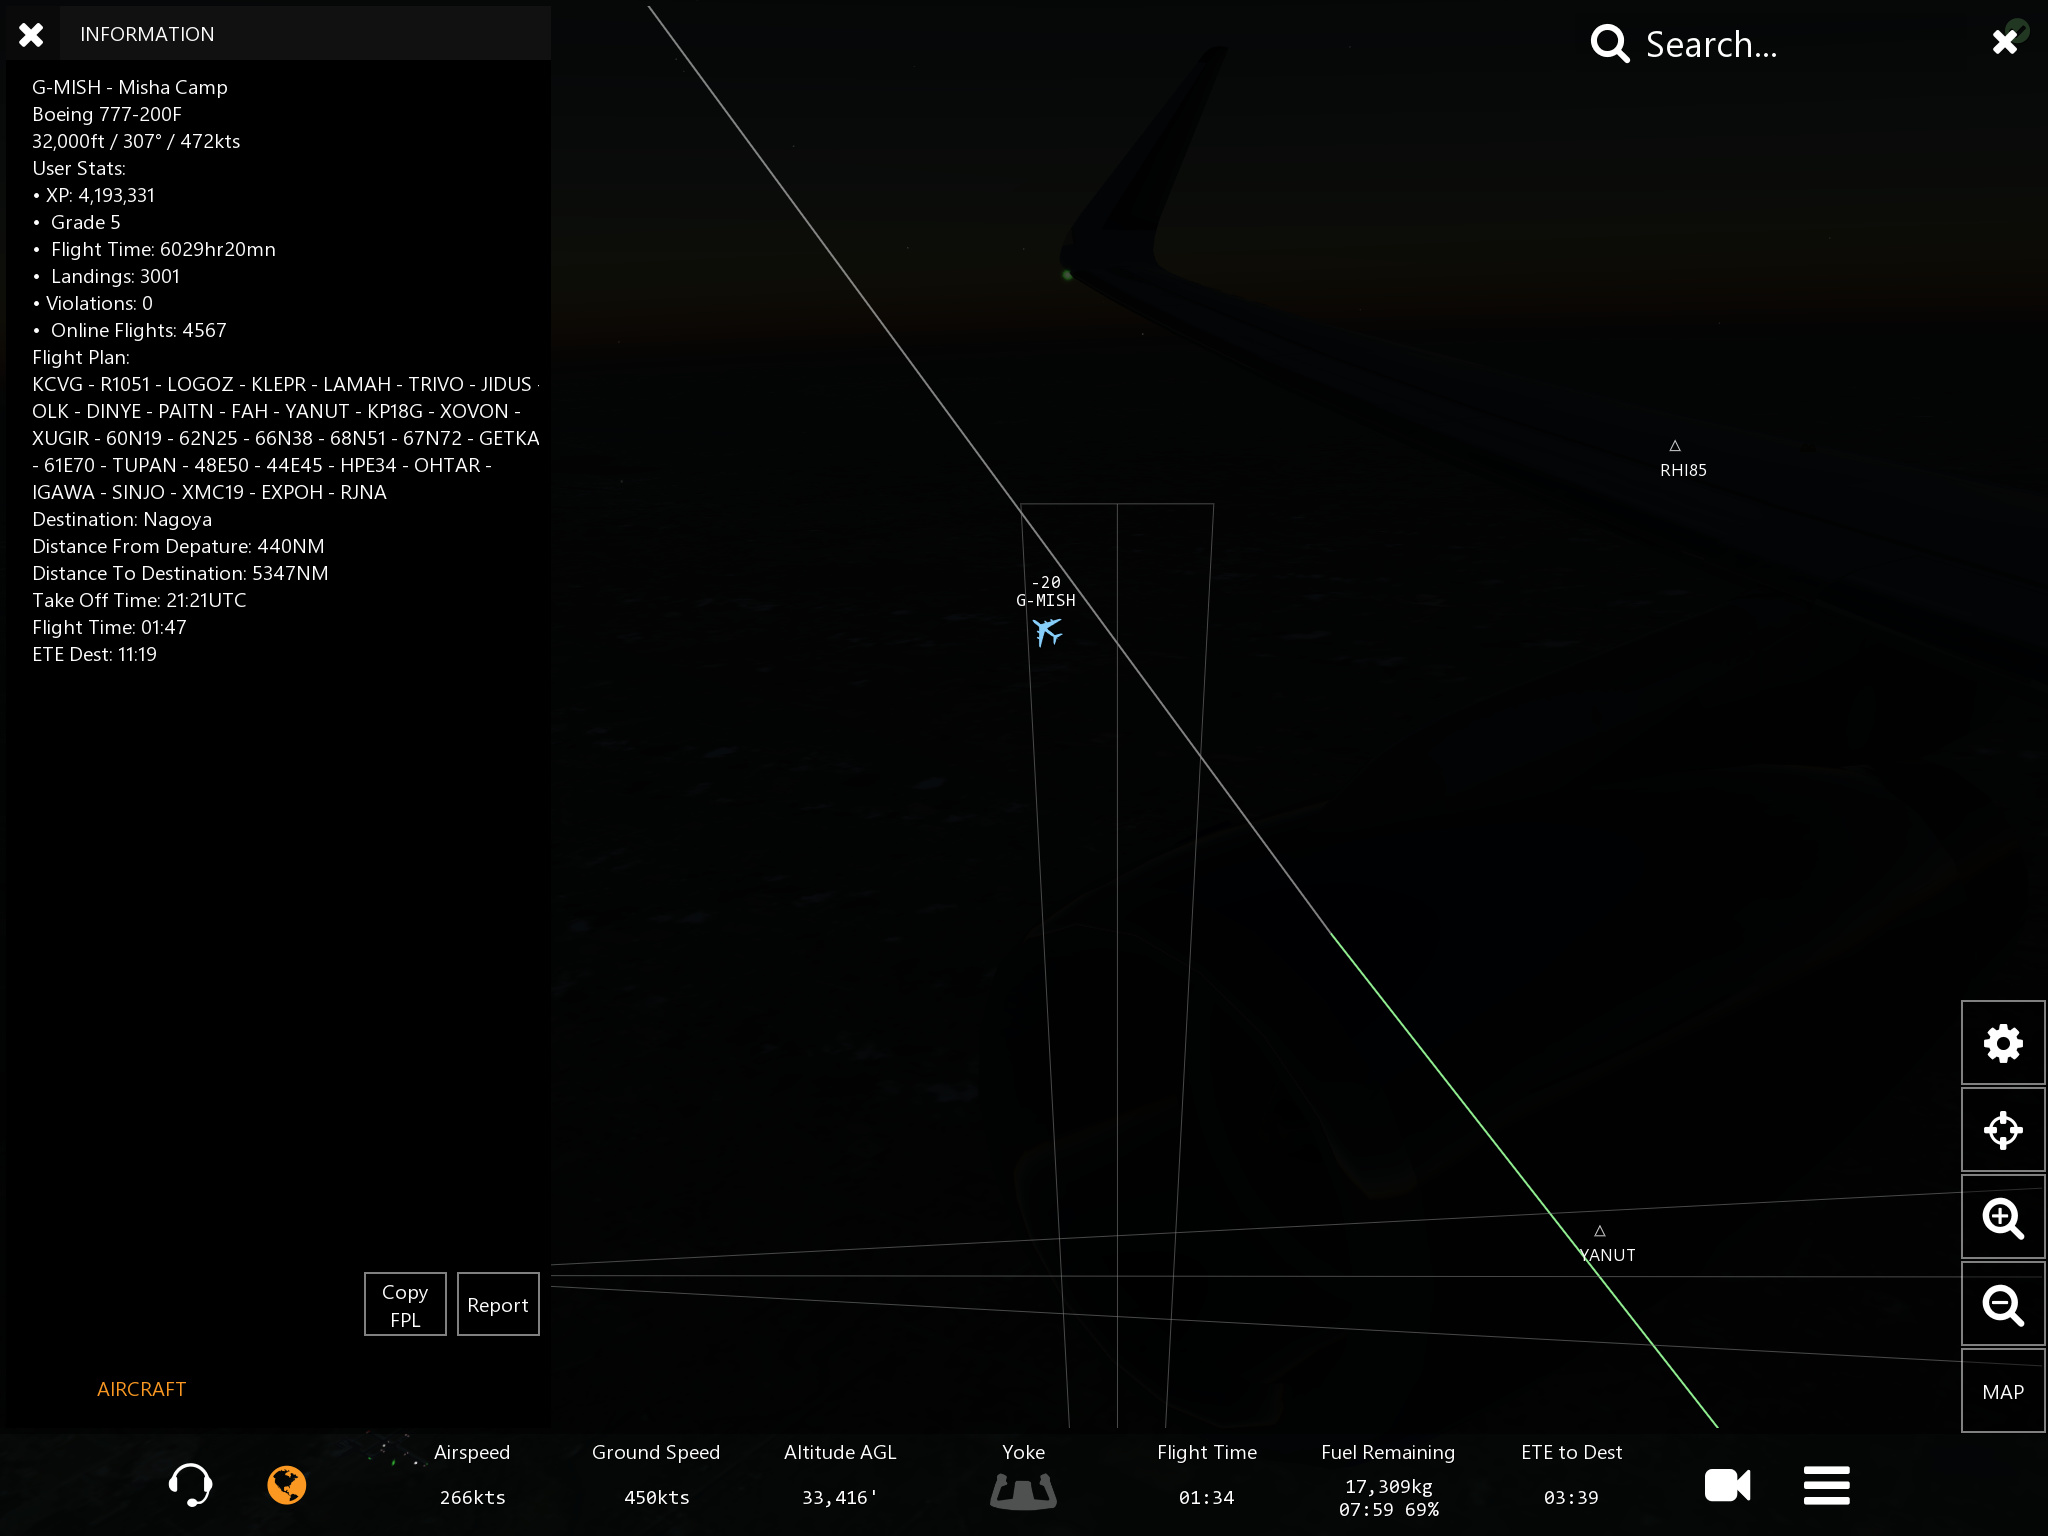2048x1536 pixels.
Task: Close the search map overlay
Action: 2004,41
